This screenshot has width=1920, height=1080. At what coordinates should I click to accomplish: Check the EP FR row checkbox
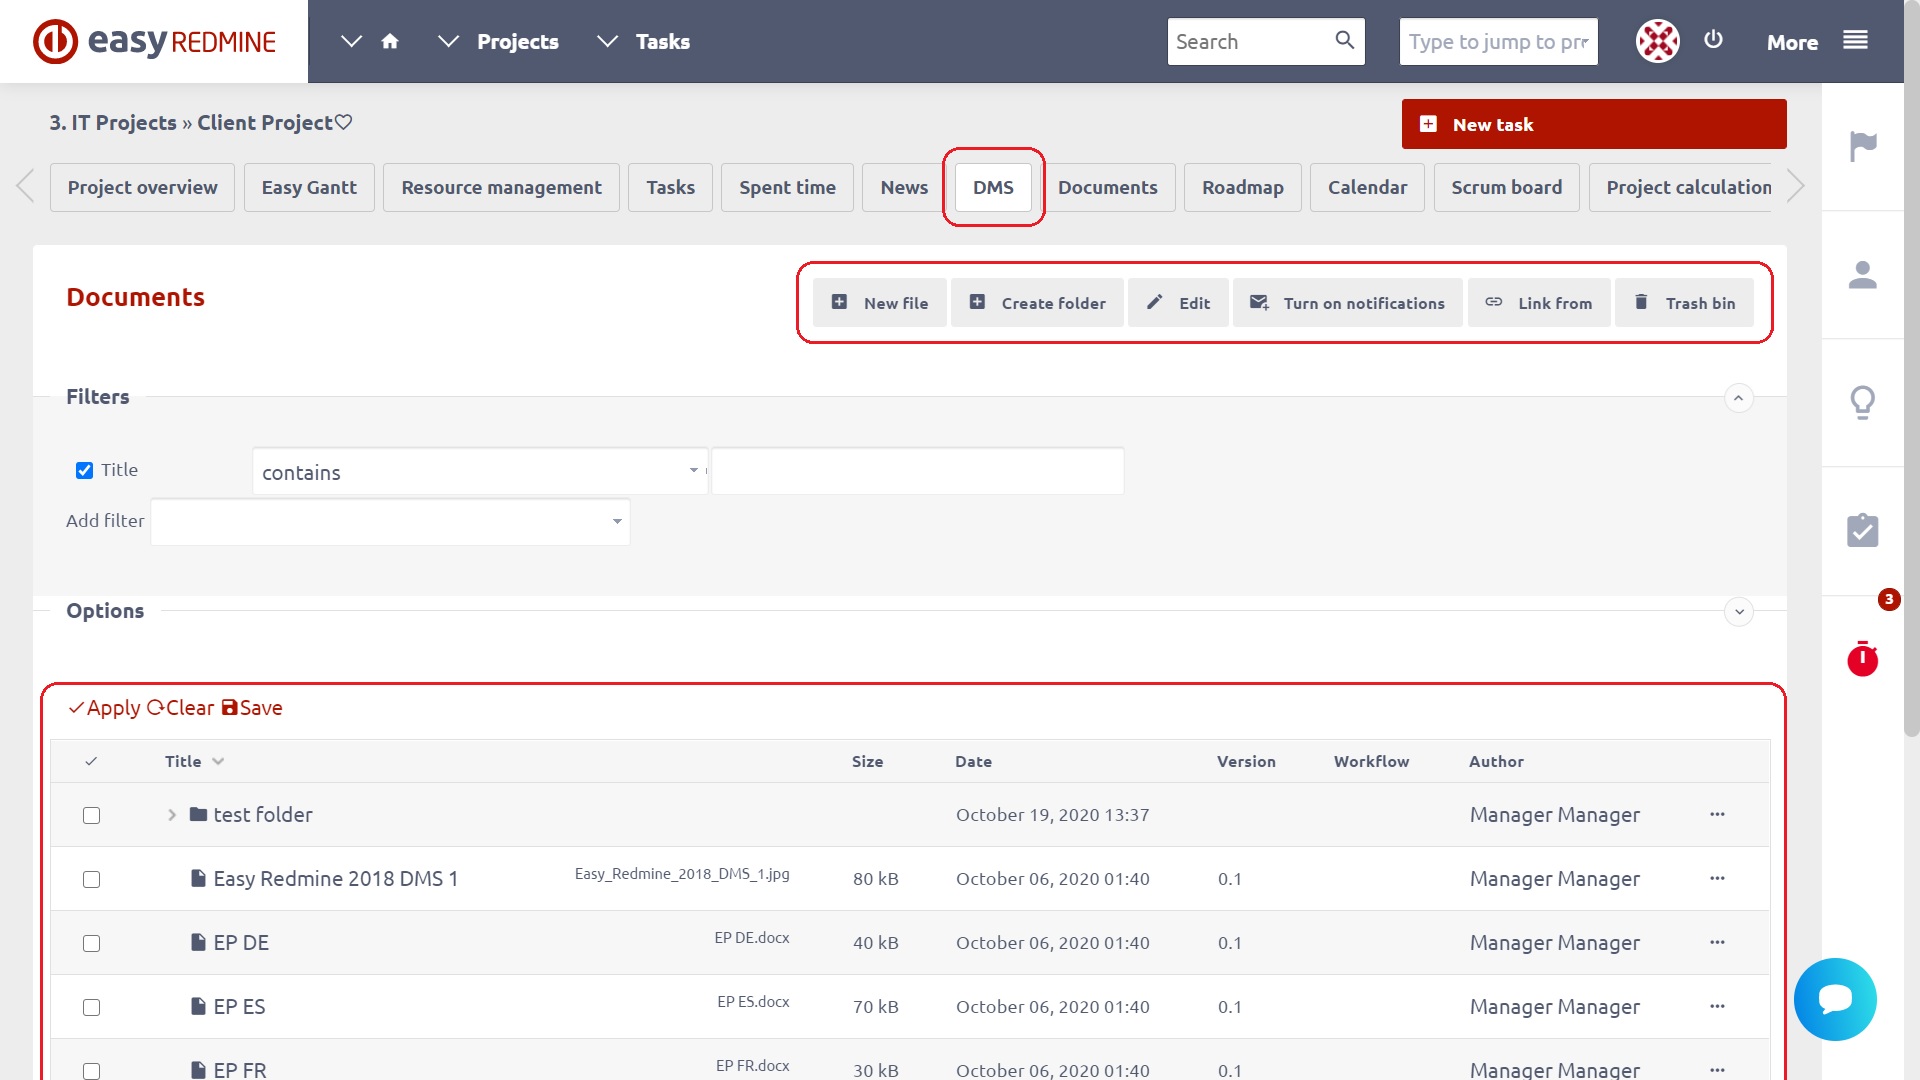point(91,1070)
